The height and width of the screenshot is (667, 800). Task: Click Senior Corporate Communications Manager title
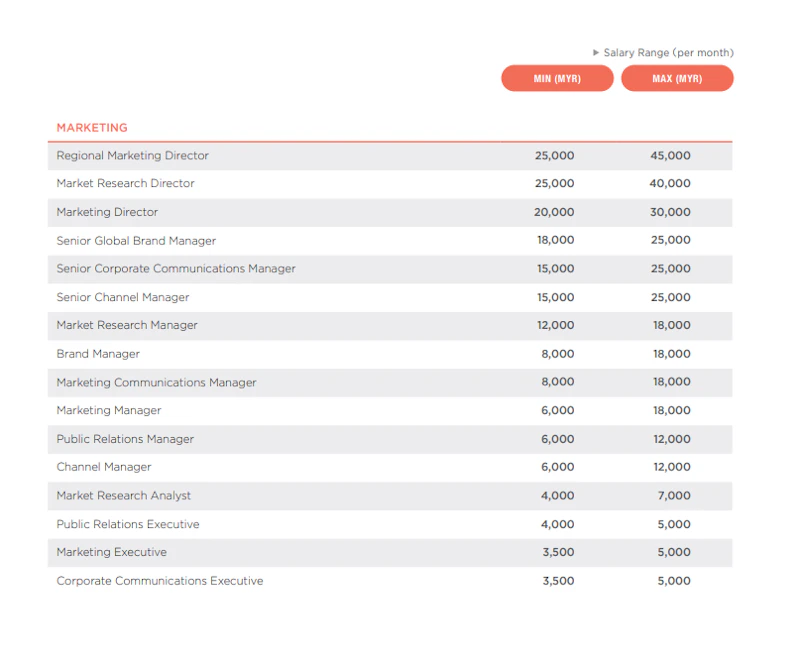[176, 269]
